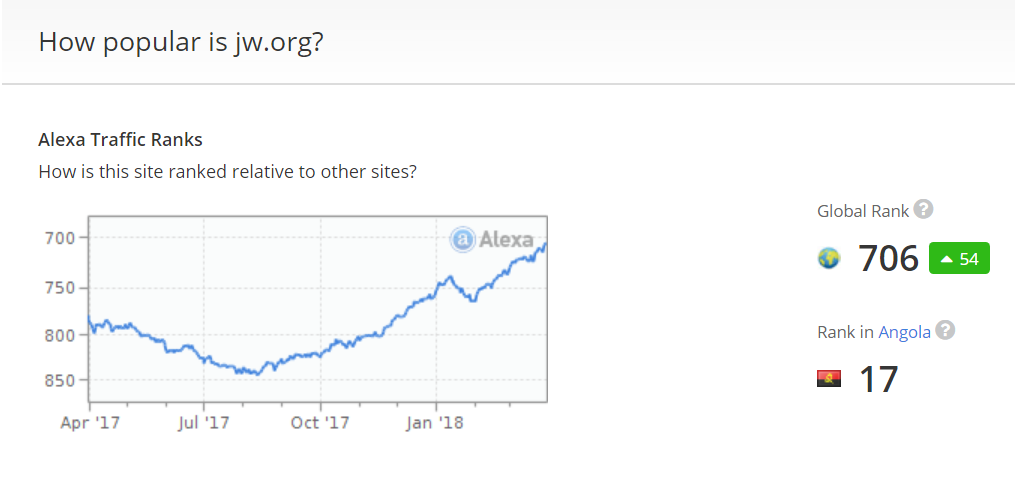The width and height of the screenshot is (1015, 479).
Task: Click the Angola flag icon
Action: (x=829, y=379)
